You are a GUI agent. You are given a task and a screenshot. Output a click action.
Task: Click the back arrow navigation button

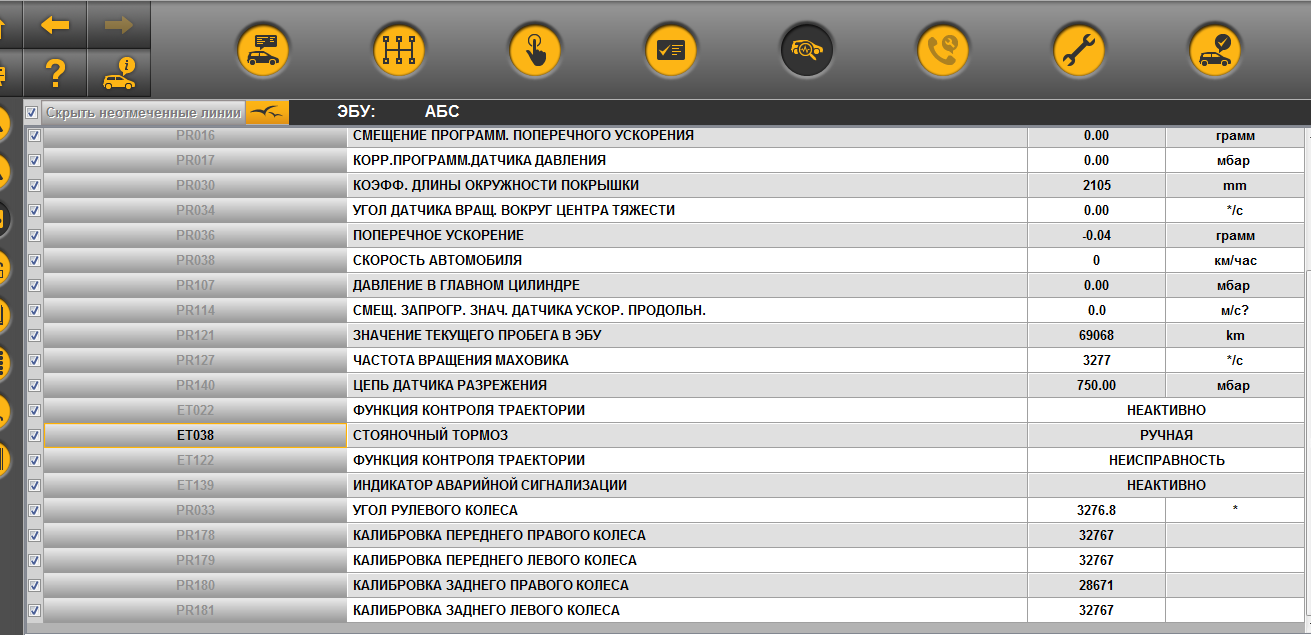[55, 25]
